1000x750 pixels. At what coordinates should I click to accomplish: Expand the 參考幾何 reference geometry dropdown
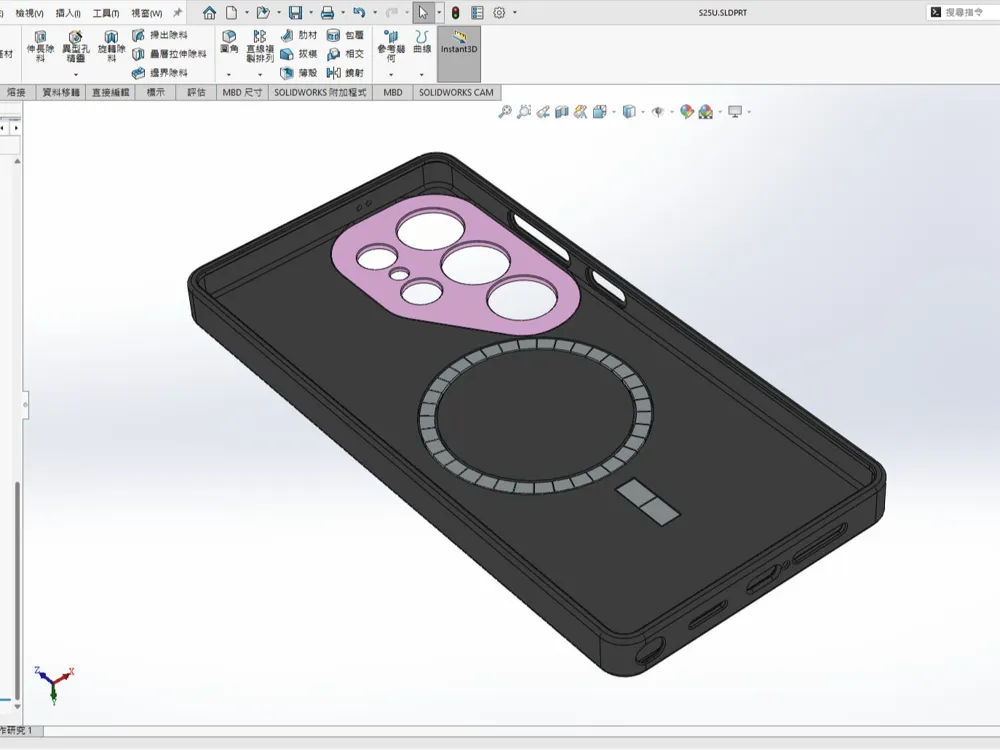391,75
